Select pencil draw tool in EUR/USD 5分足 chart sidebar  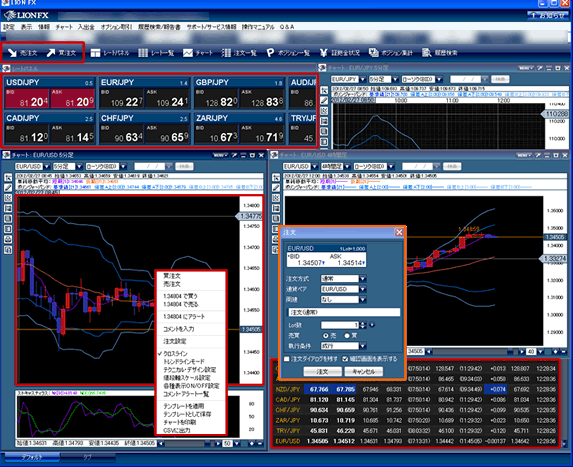(8, 188)
